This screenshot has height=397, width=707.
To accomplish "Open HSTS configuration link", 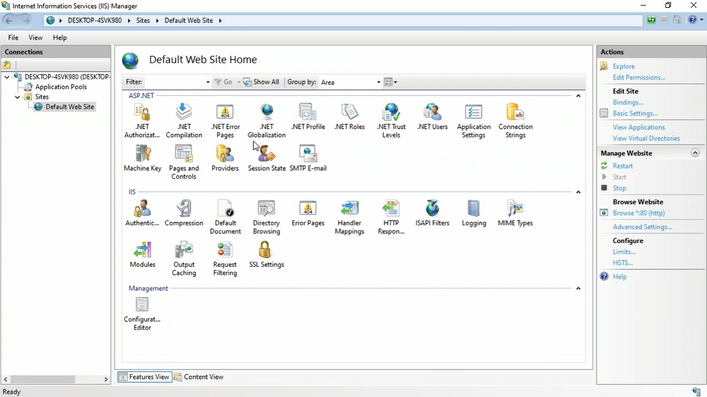I will coord(622,263).
